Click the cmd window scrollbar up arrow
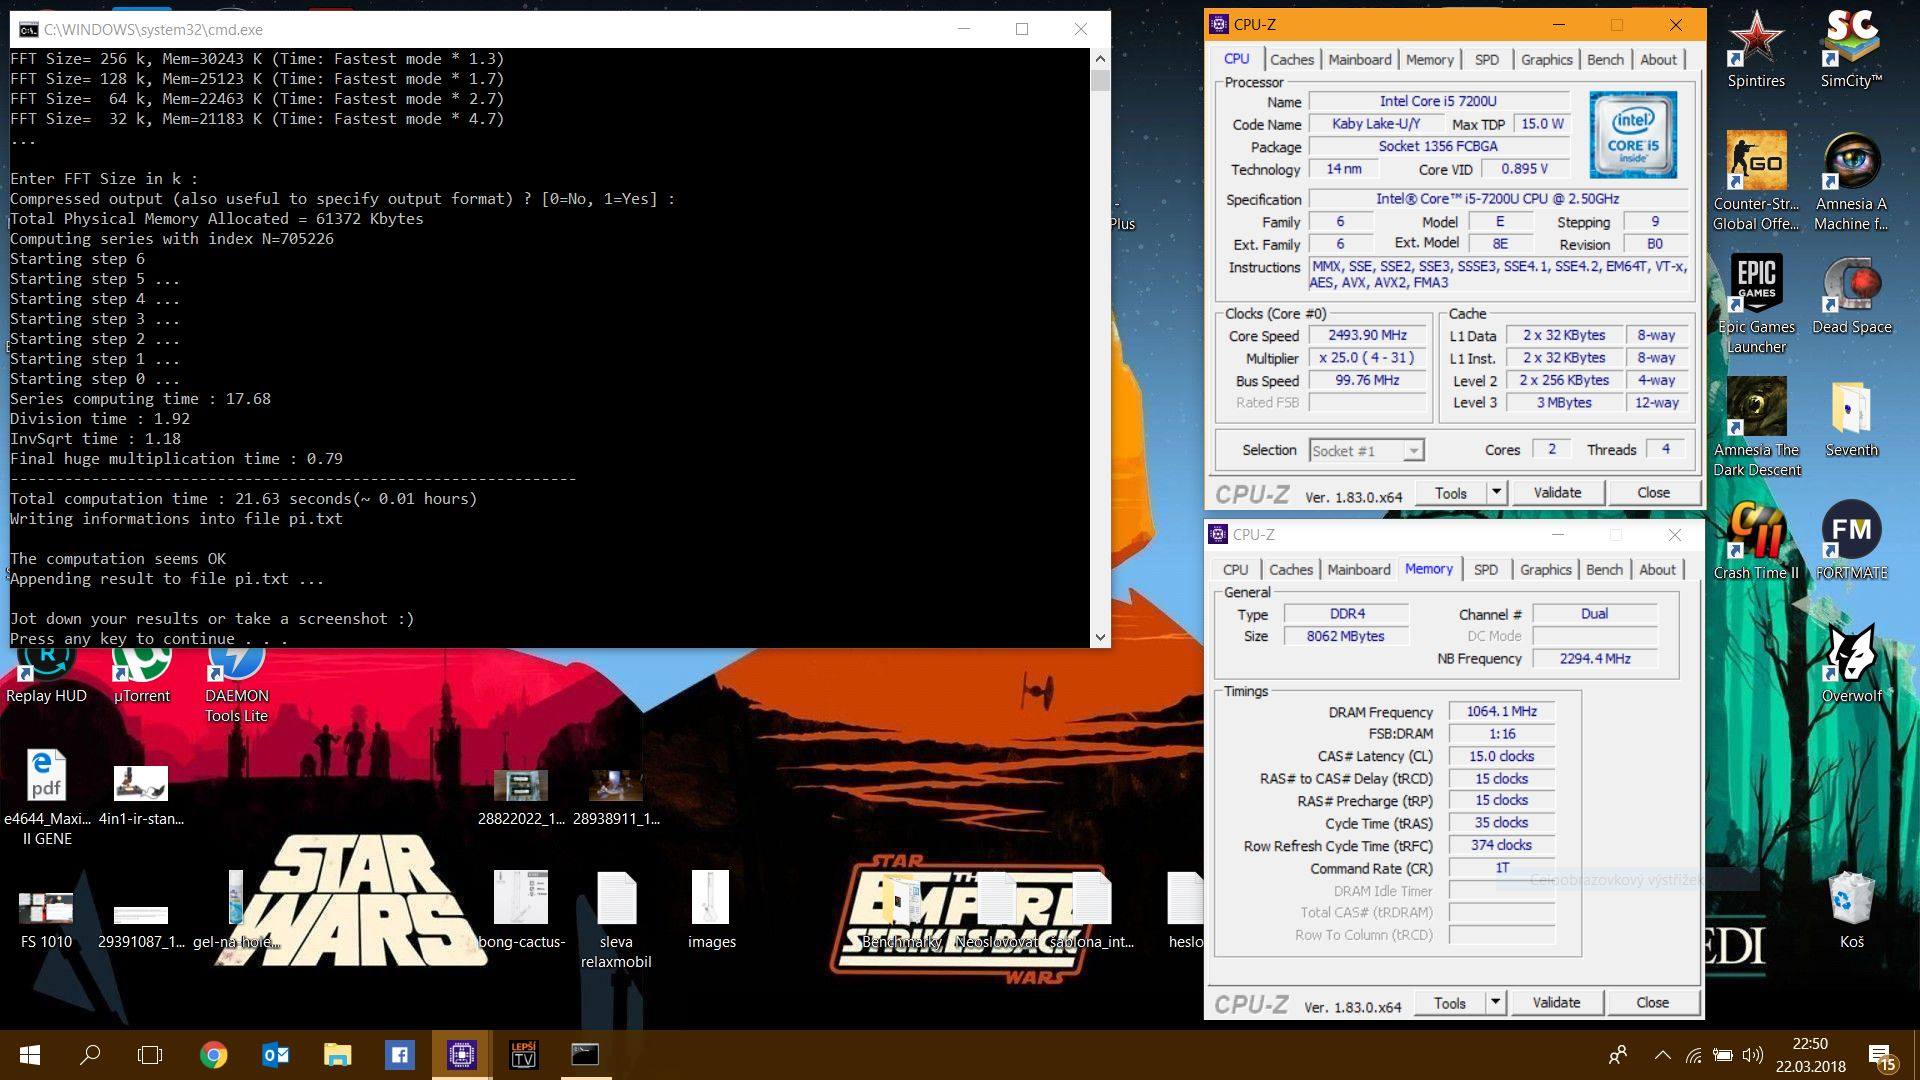1920x1080 pixels. click(1100, 58)
